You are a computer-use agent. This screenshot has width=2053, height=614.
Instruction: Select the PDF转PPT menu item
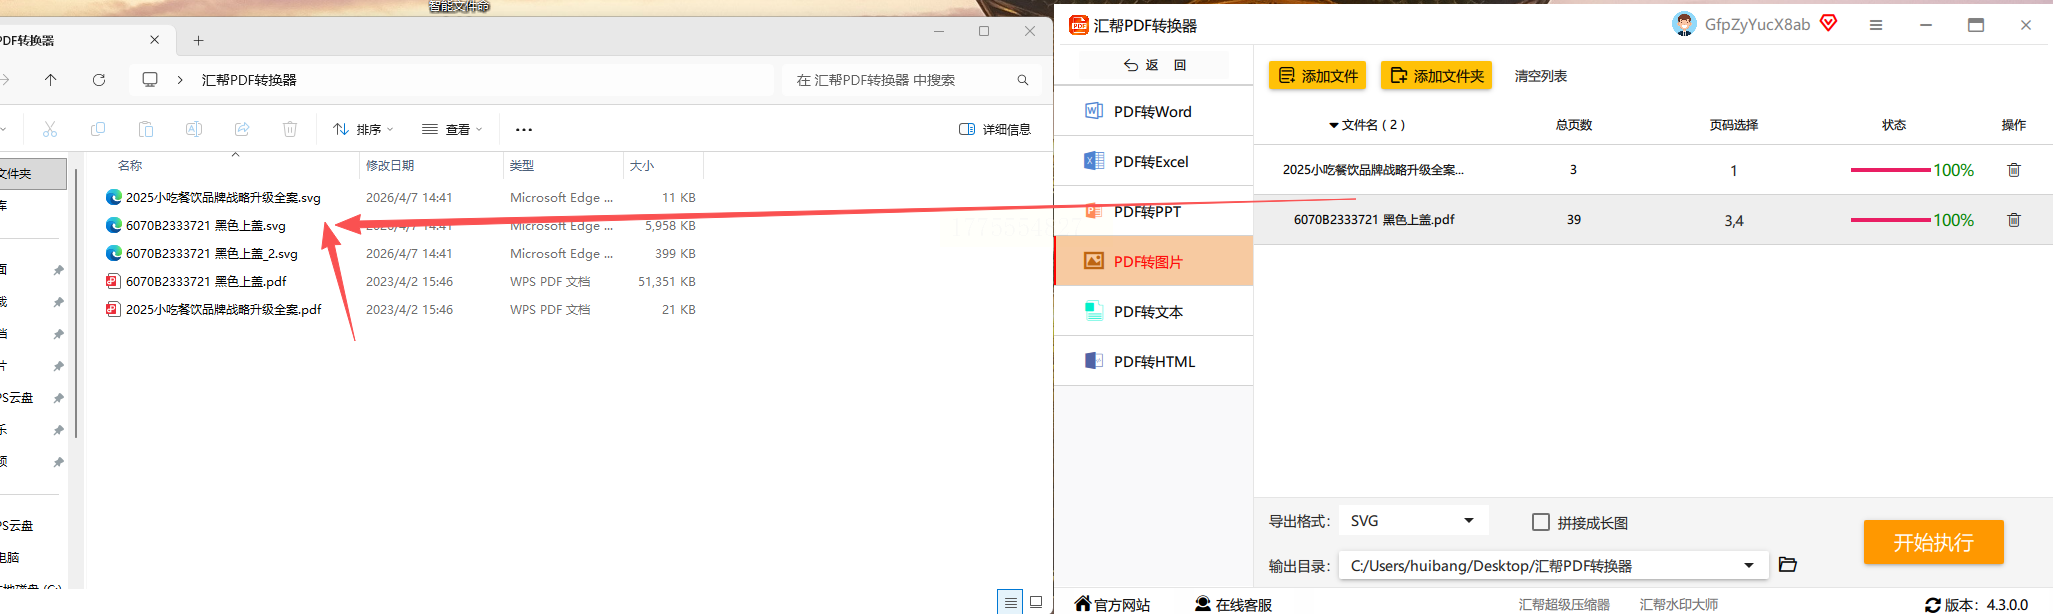(x=1153, y=211)
